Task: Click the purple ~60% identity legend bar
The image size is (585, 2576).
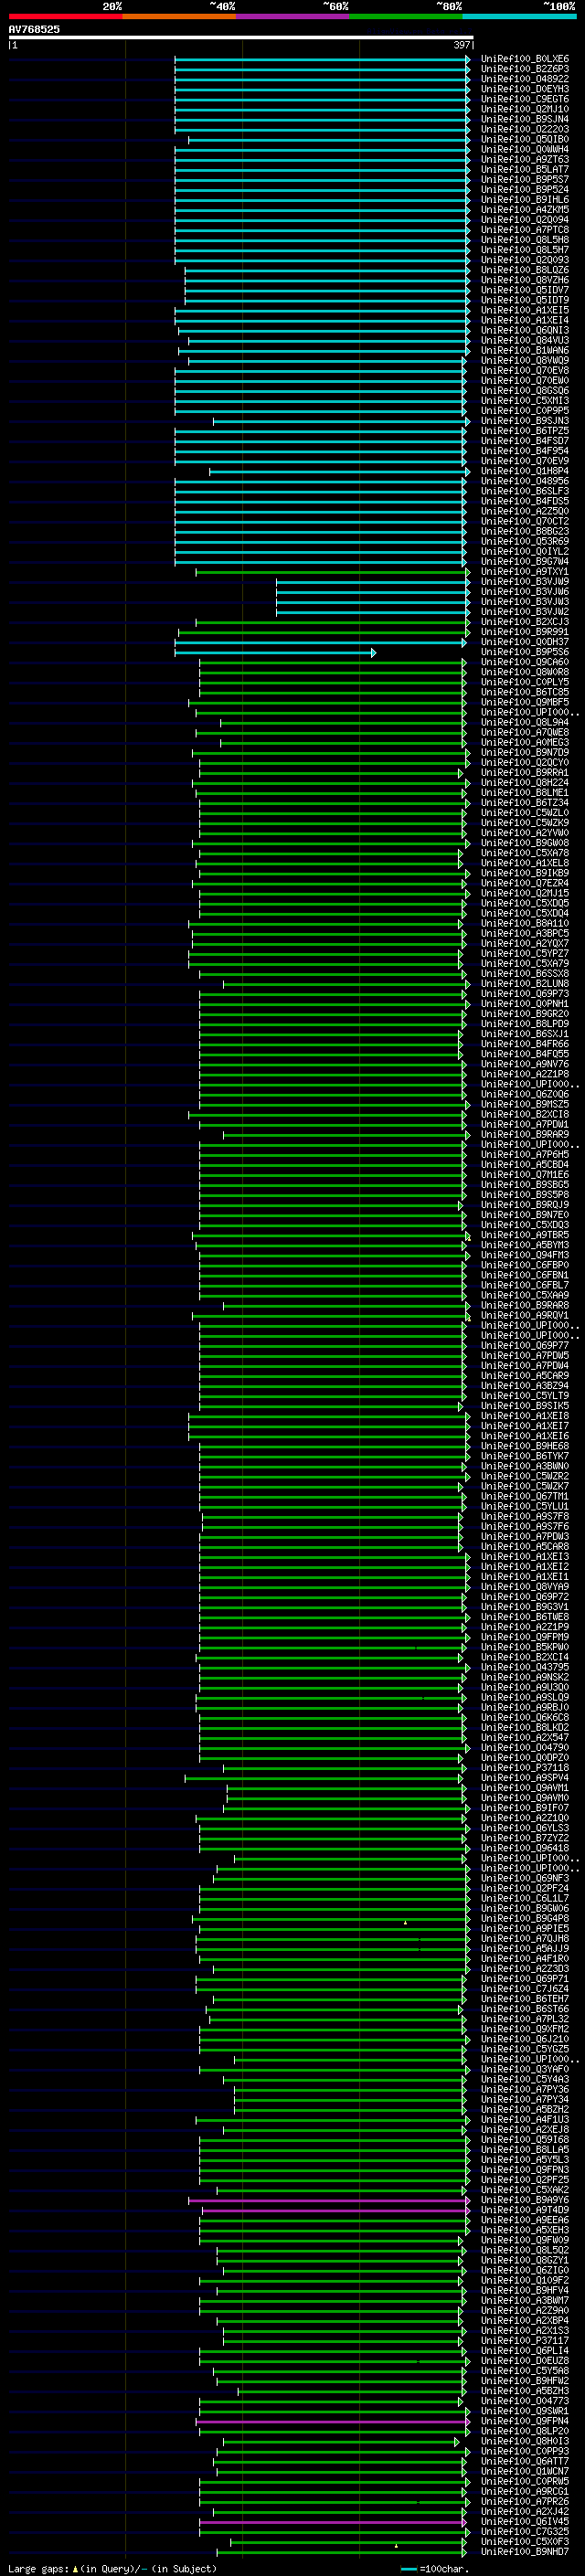Action: pyautogui.click(x=293, y=16)
